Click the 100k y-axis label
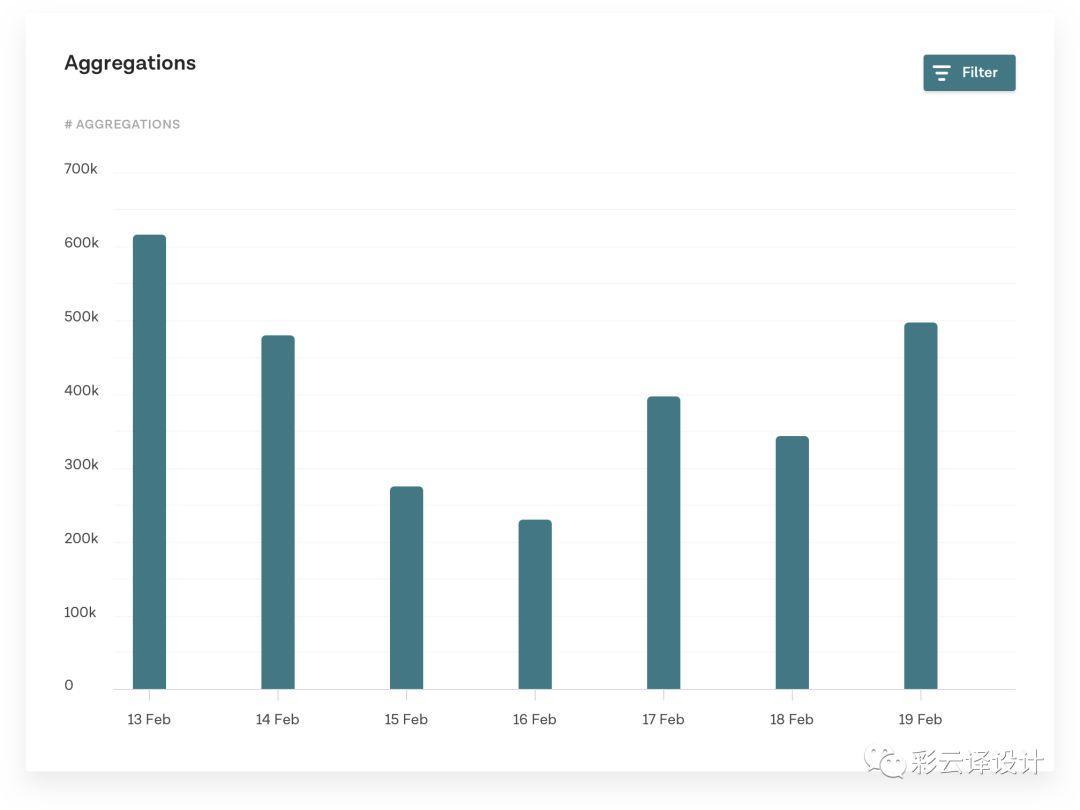1080x810 pixels. point(80,612)
